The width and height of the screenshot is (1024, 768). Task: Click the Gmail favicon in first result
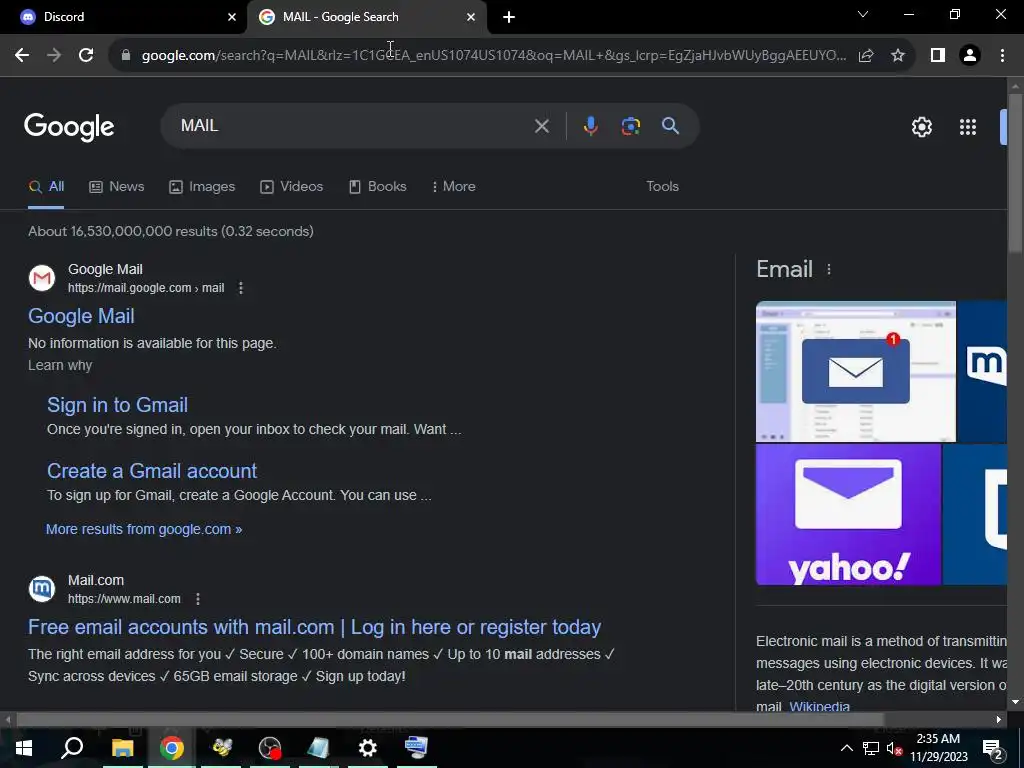click(x=42, y=278)
